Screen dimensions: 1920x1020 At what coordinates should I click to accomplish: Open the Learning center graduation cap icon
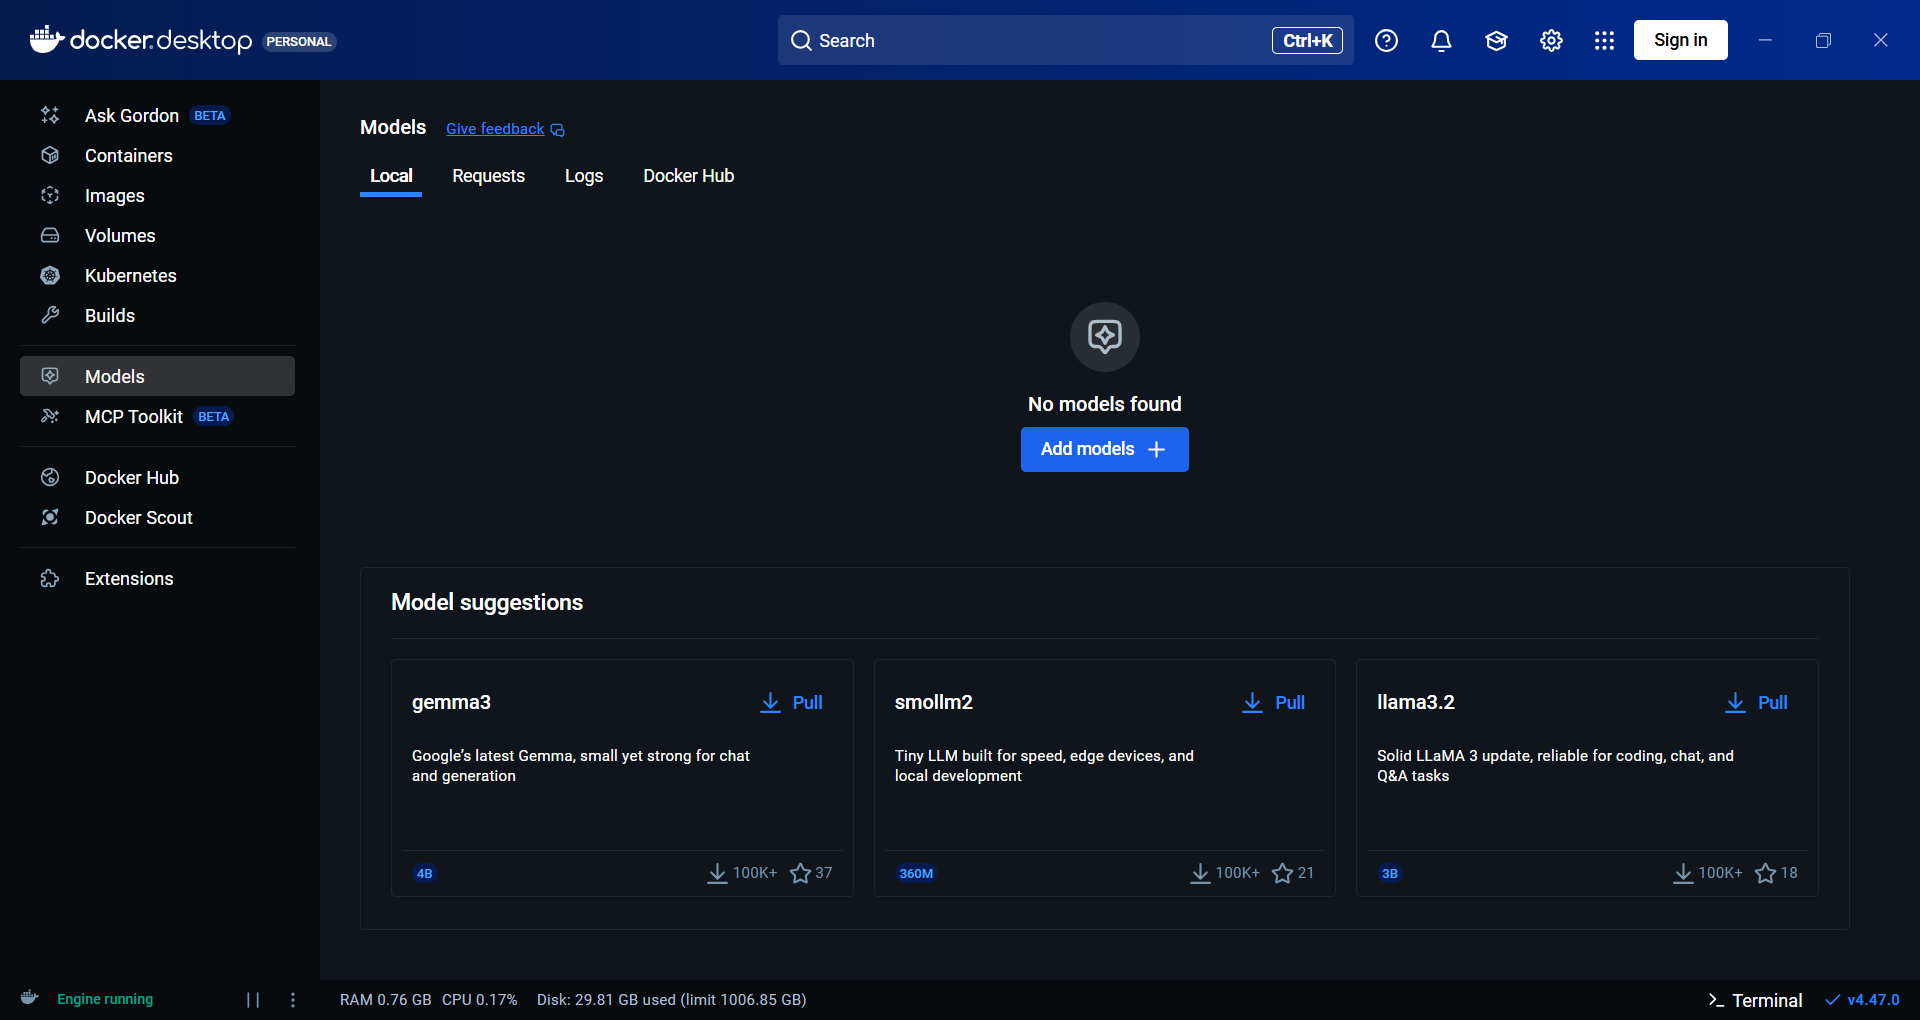click(x=1496, y=40)
